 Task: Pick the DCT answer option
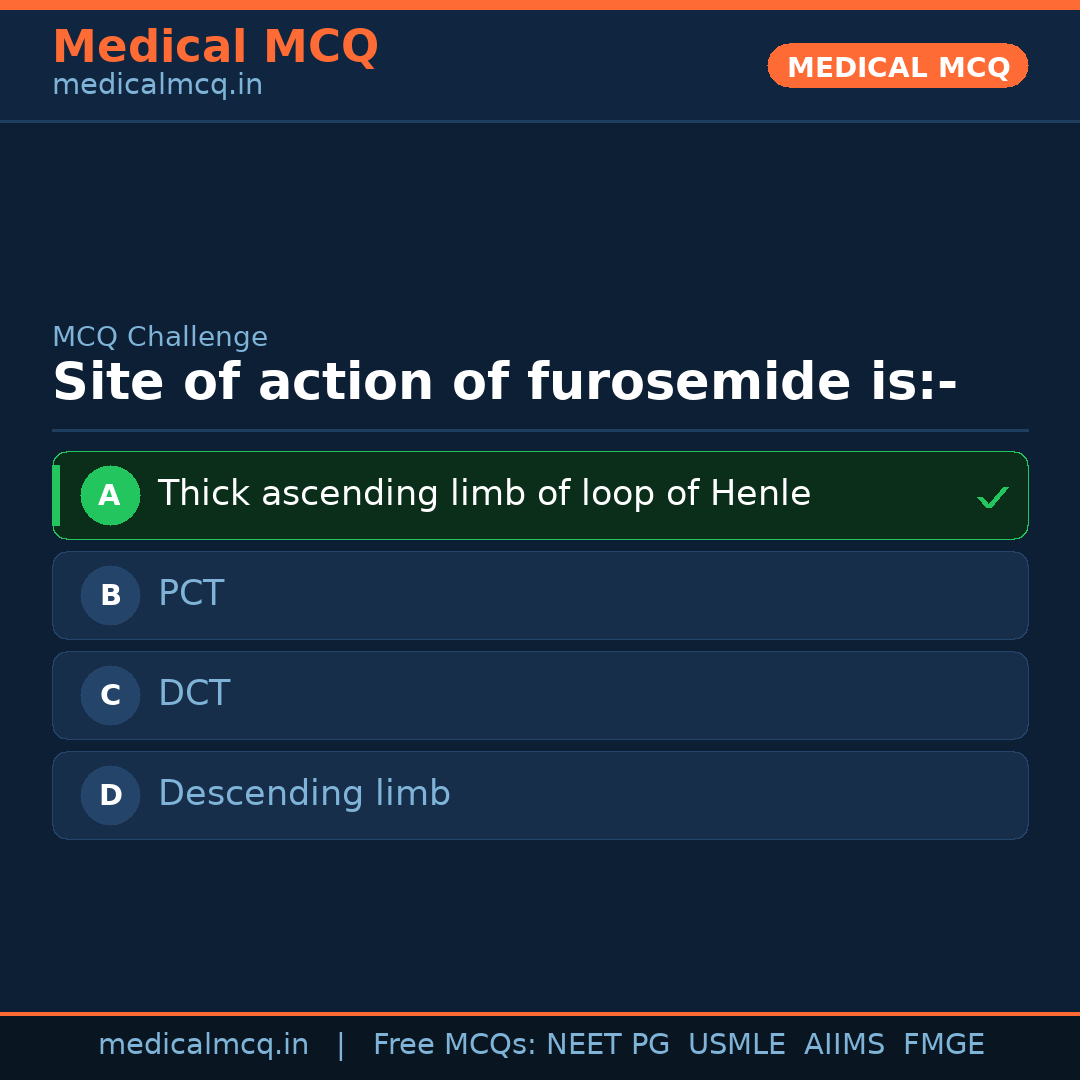pos(194,694)
